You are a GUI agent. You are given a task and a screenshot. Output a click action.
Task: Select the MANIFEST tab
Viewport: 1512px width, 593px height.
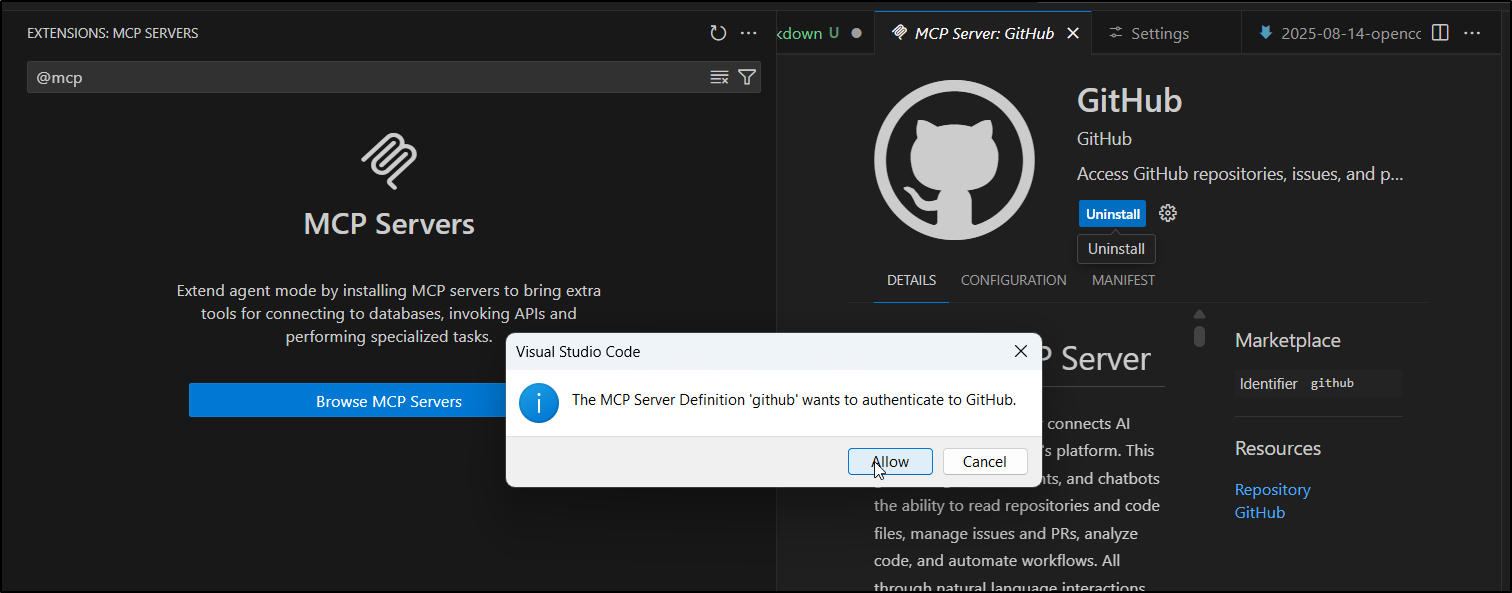pyautogui.click(x=1123, y=280)
